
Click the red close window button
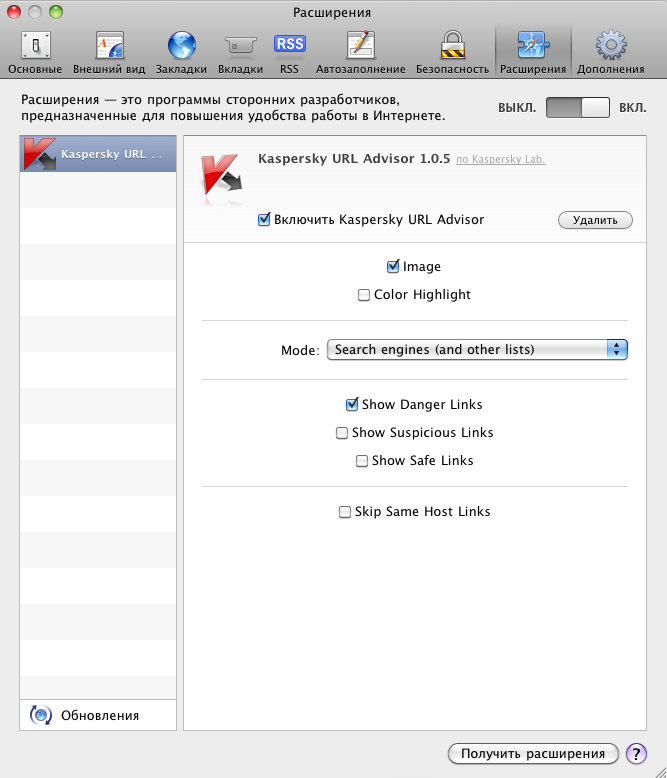pos(14,12)
